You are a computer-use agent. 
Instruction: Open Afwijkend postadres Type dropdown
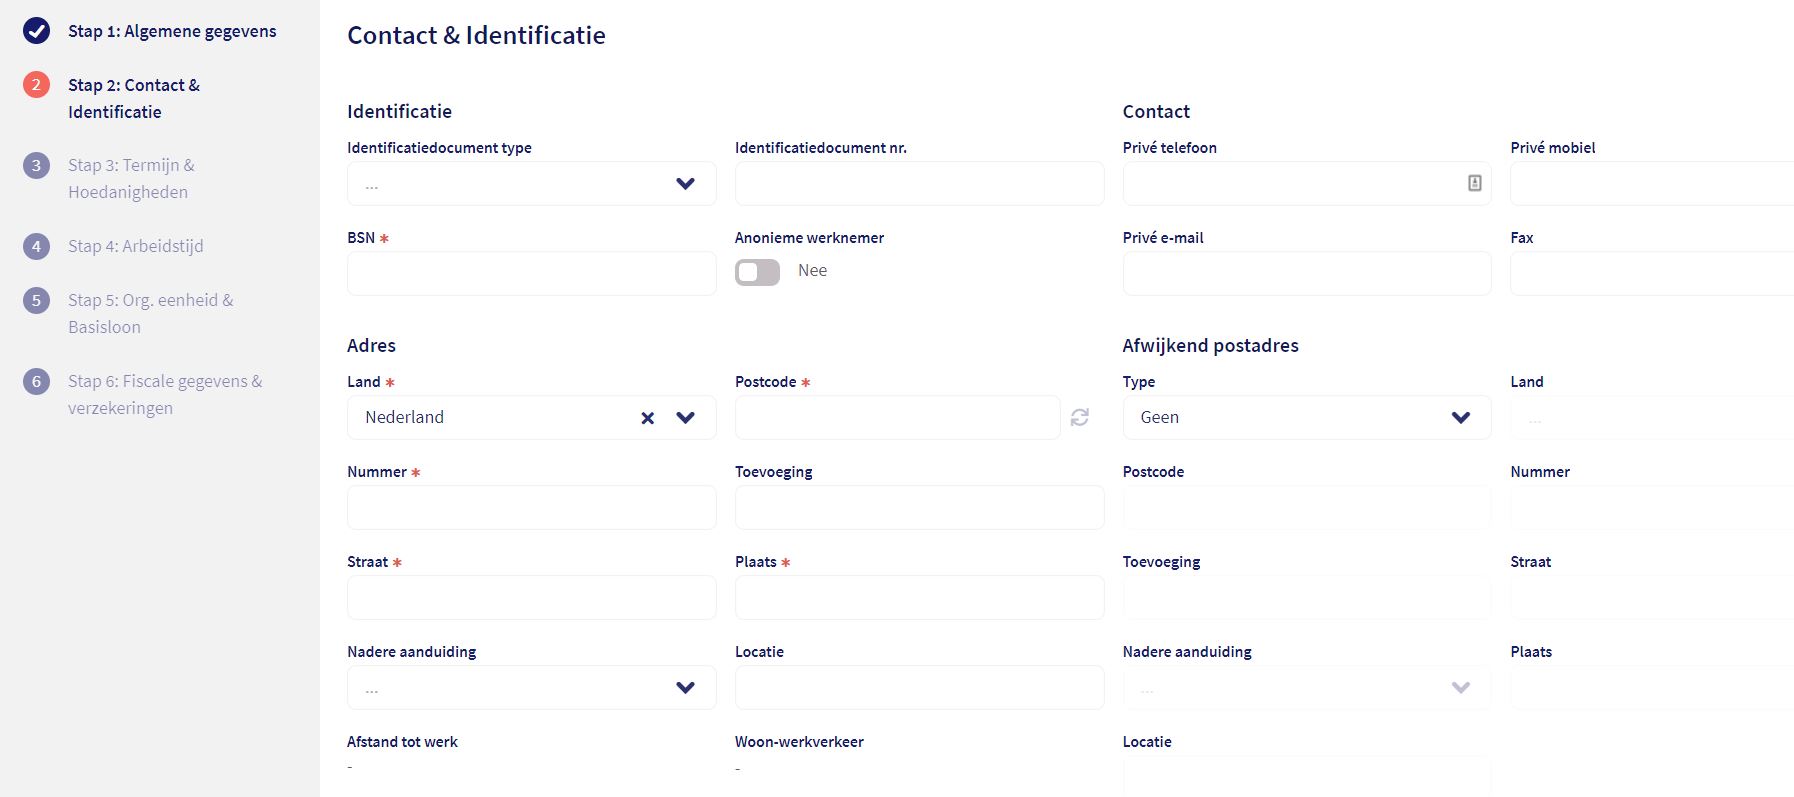(x=1306, y=418)
